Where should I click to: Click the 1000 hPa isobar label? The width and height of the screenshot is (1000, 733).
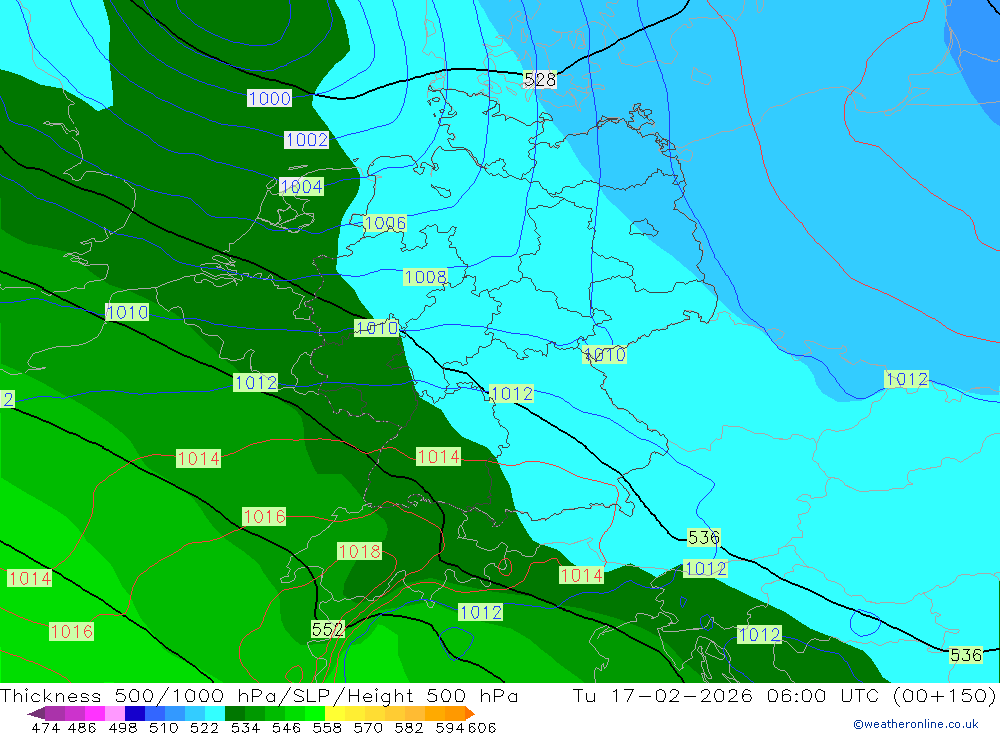point(270,98)
